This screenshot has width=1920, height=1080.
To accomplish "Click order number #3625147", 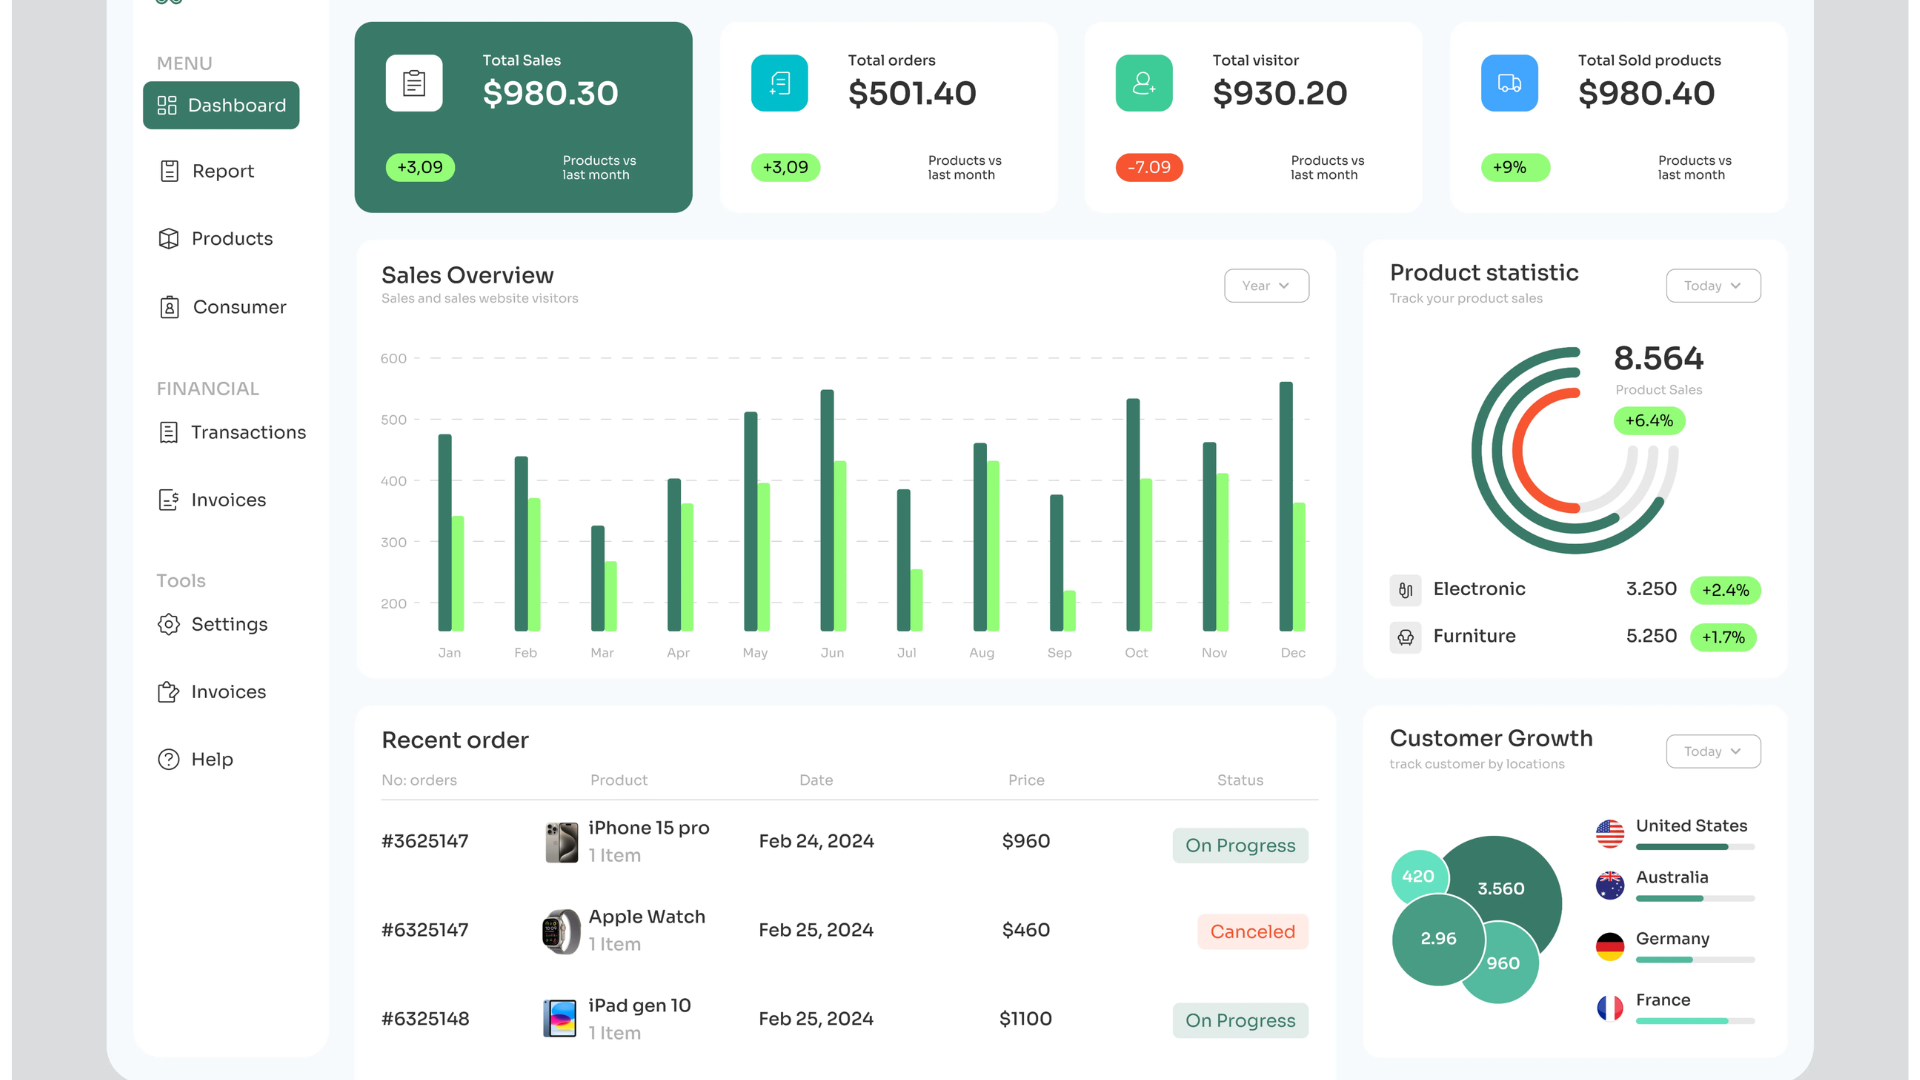I will click(x=425, y=841).
